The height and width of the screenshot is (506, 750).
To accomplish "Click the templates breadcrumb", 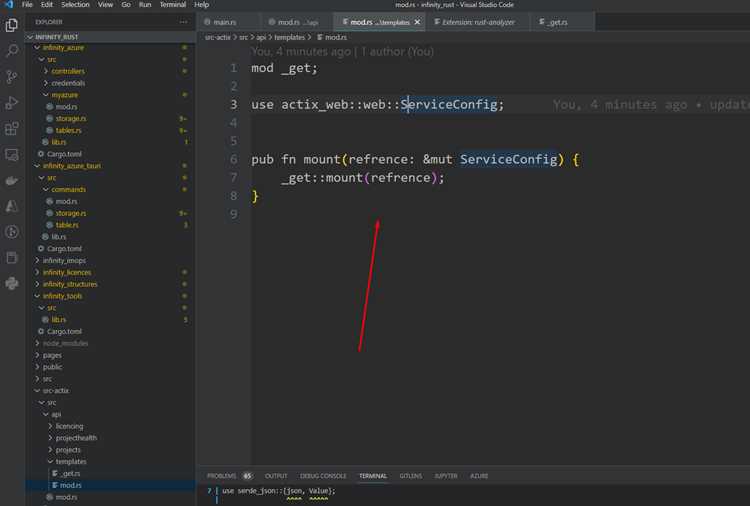I will (289, 37).
